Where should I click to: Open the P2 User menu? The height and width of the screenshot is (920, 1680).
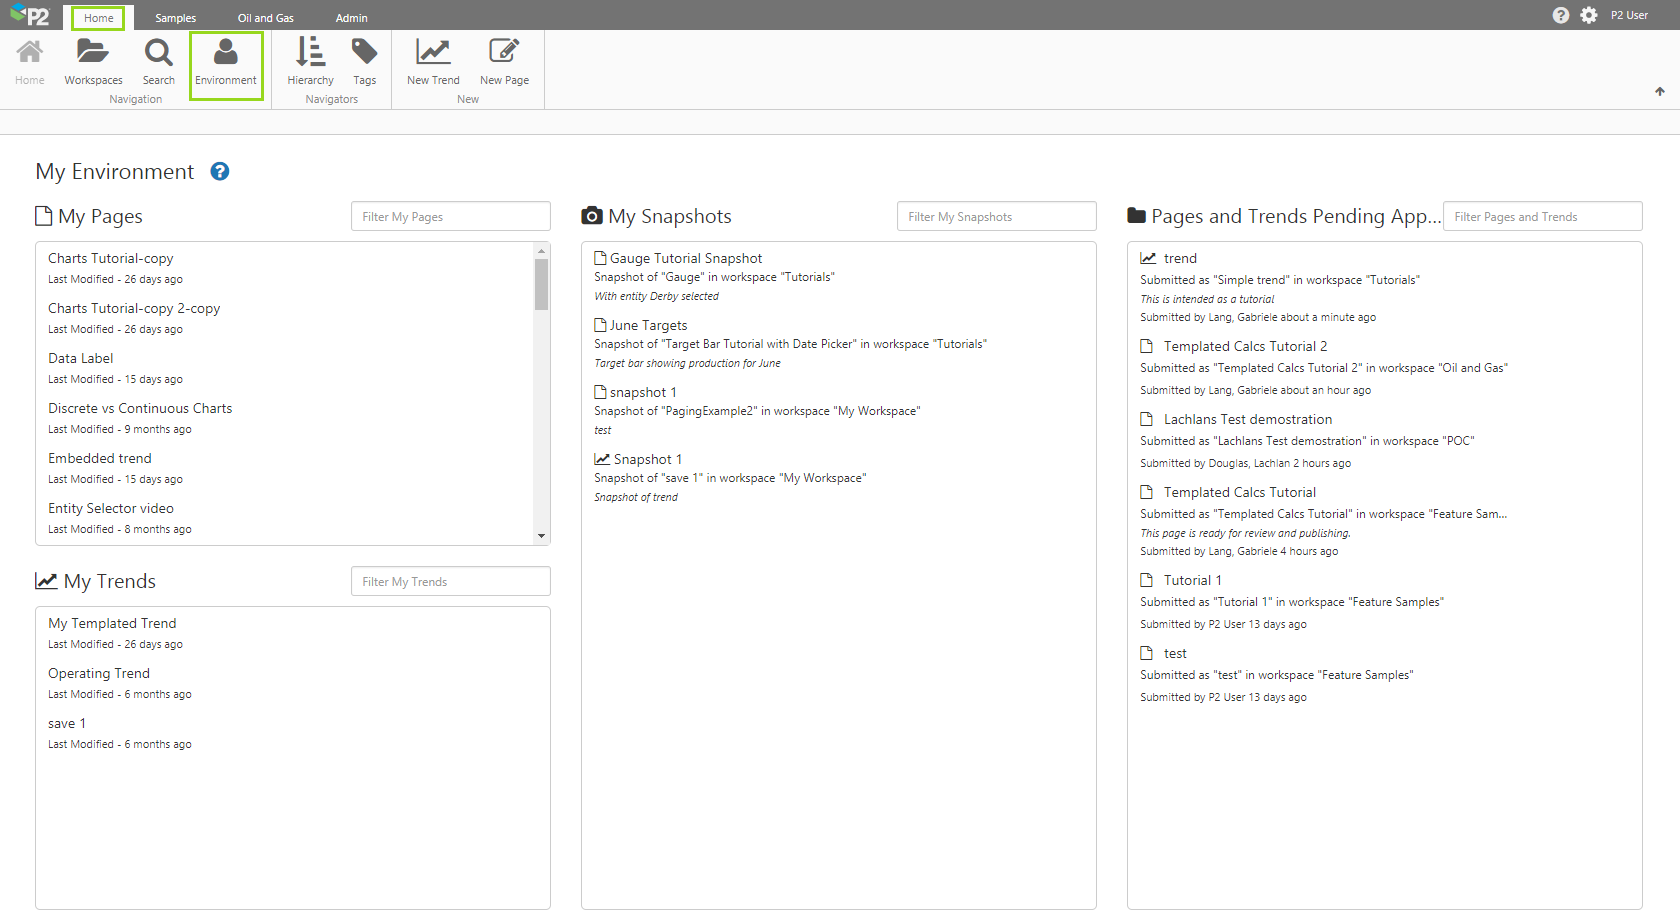(1629, 15)
